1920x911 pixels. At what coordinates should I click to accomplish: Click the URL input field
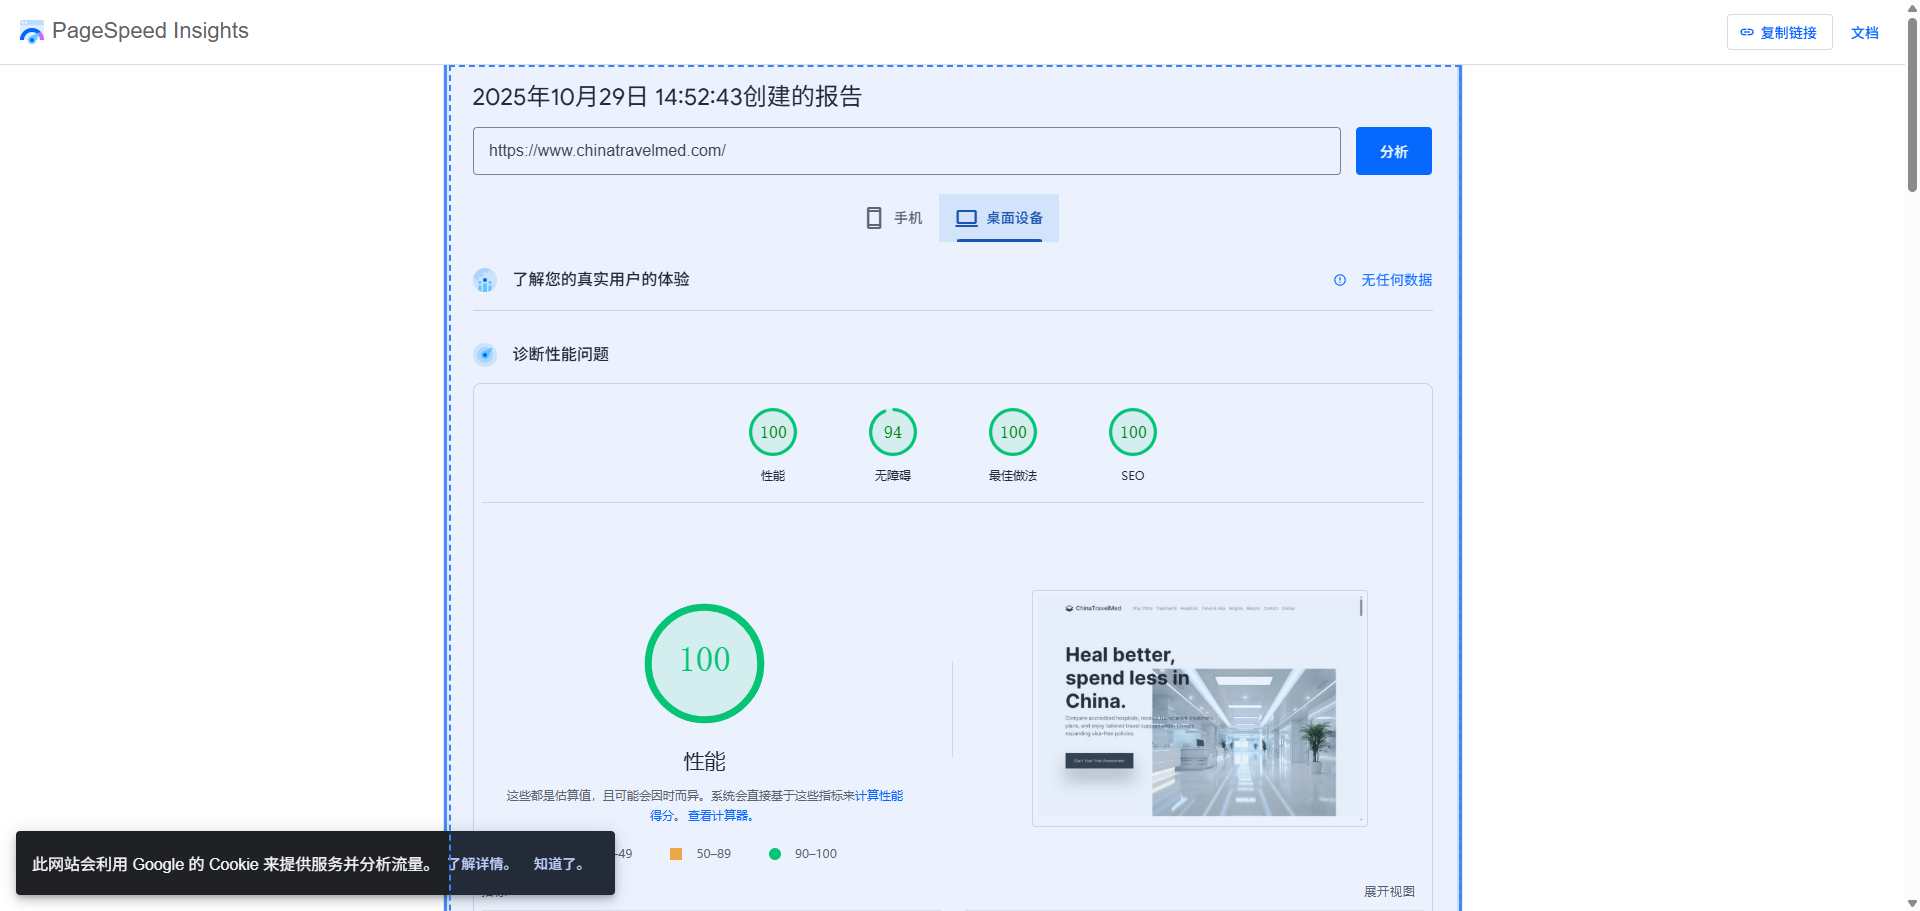(x=906, y=151)
